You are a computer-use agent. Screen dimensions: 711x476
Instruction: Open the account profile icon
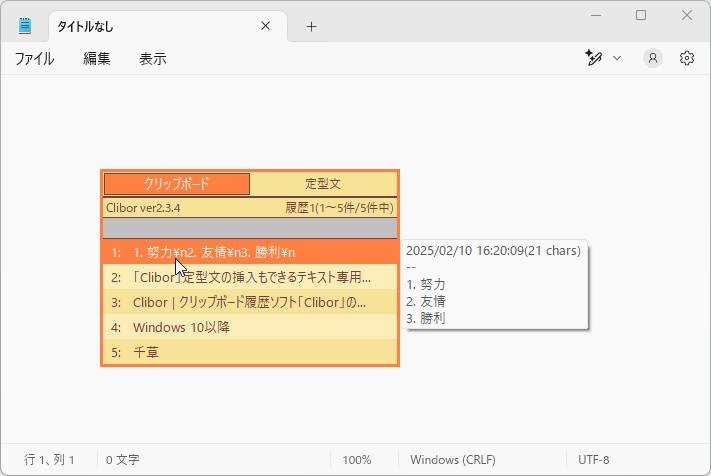653,58
